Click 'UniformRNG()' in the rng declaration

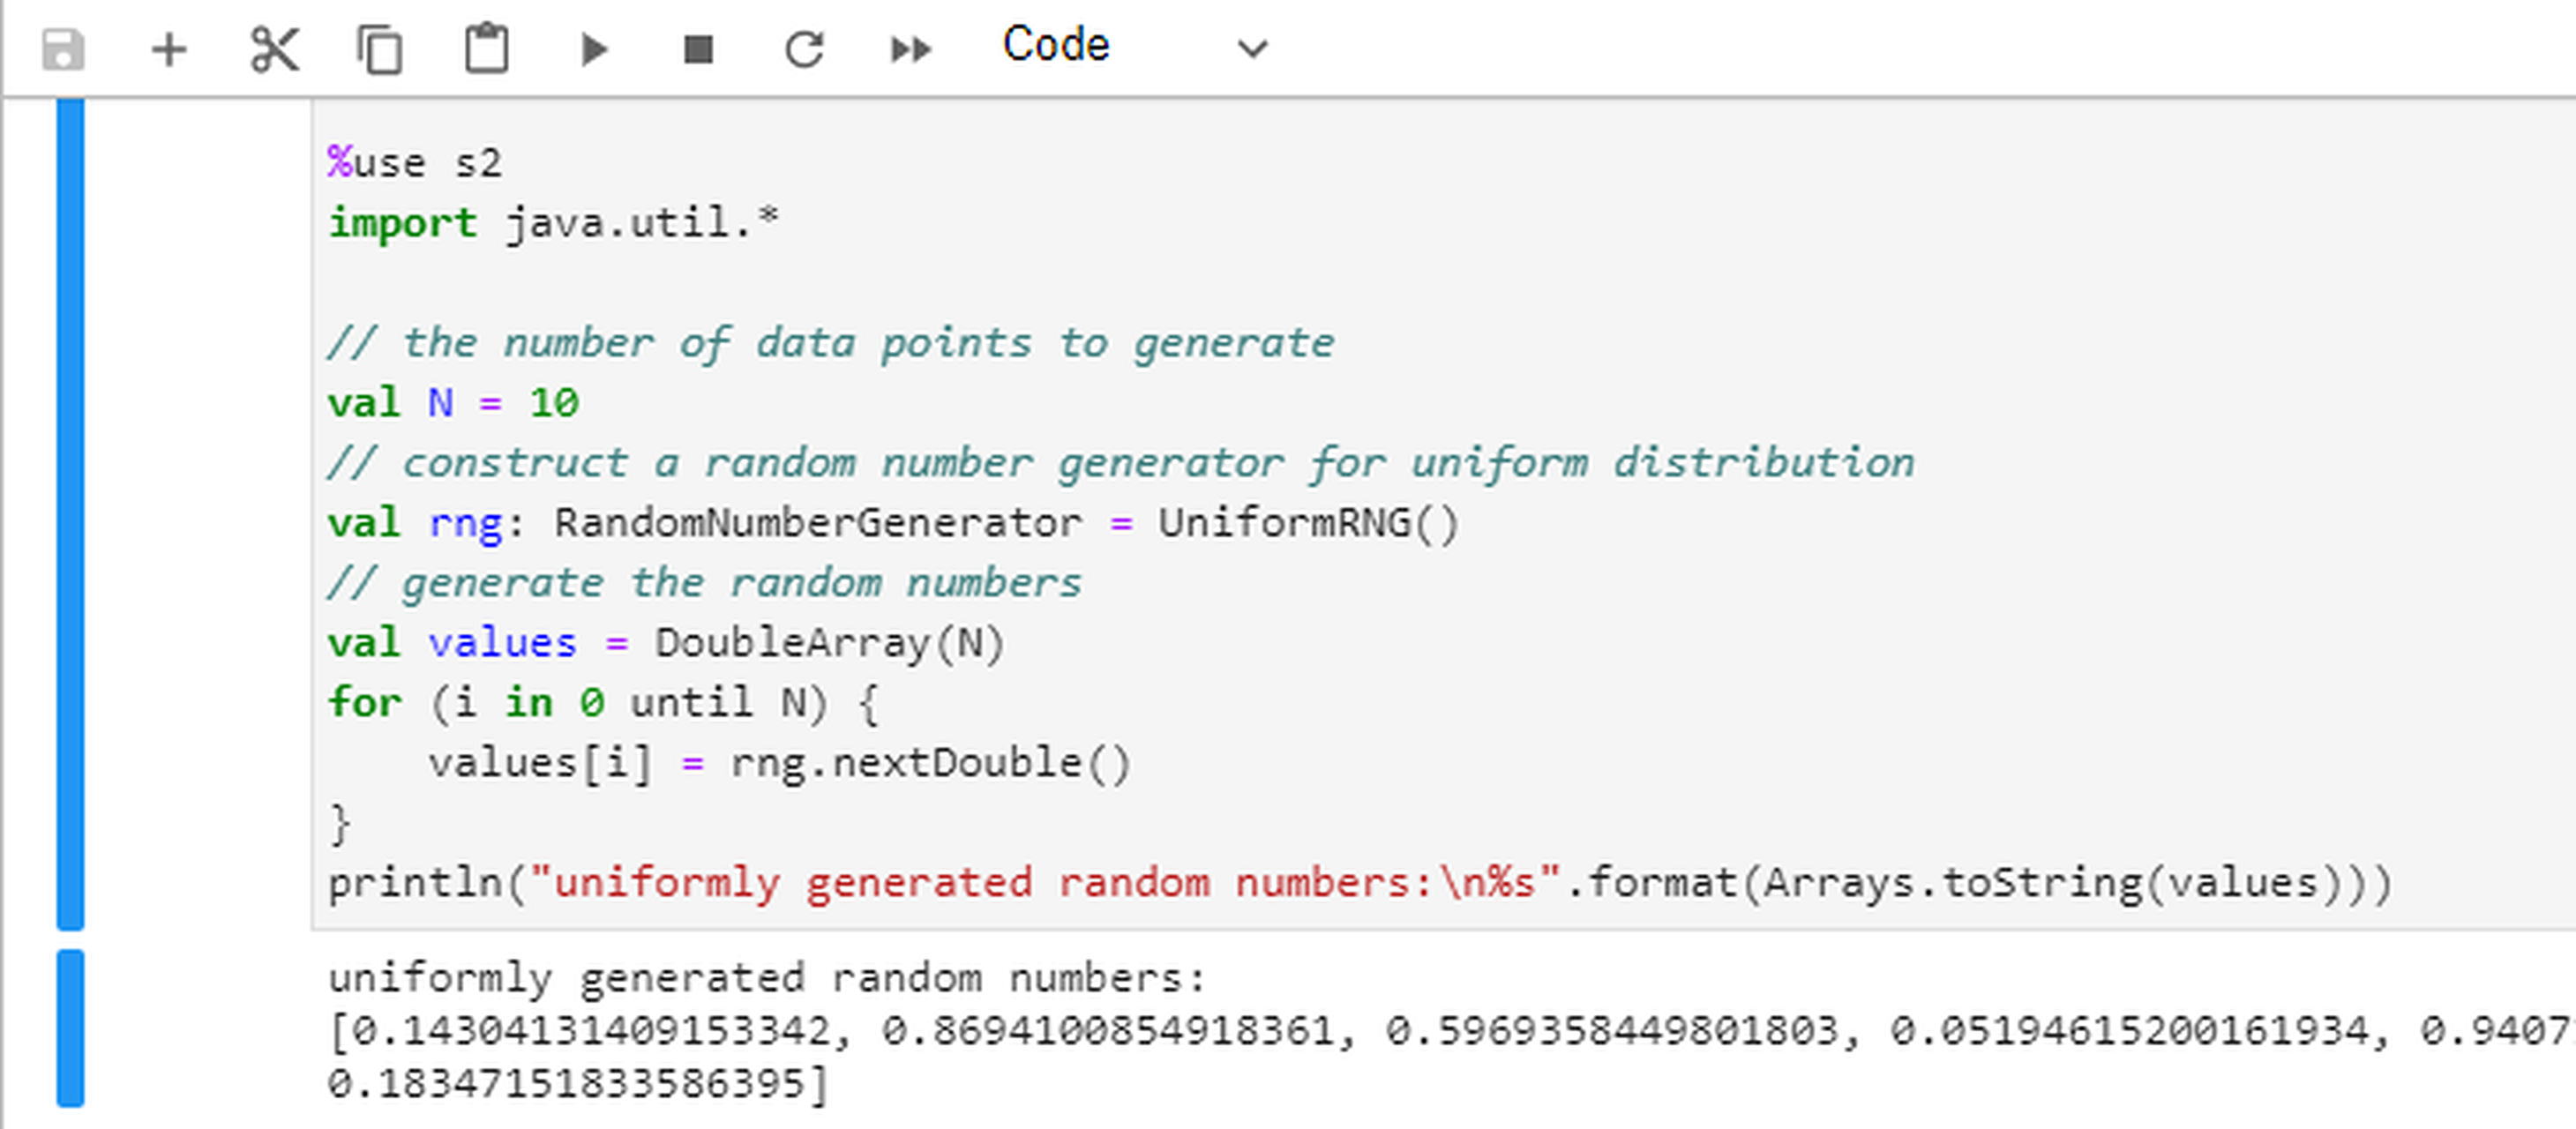[x=1309, y=522]
